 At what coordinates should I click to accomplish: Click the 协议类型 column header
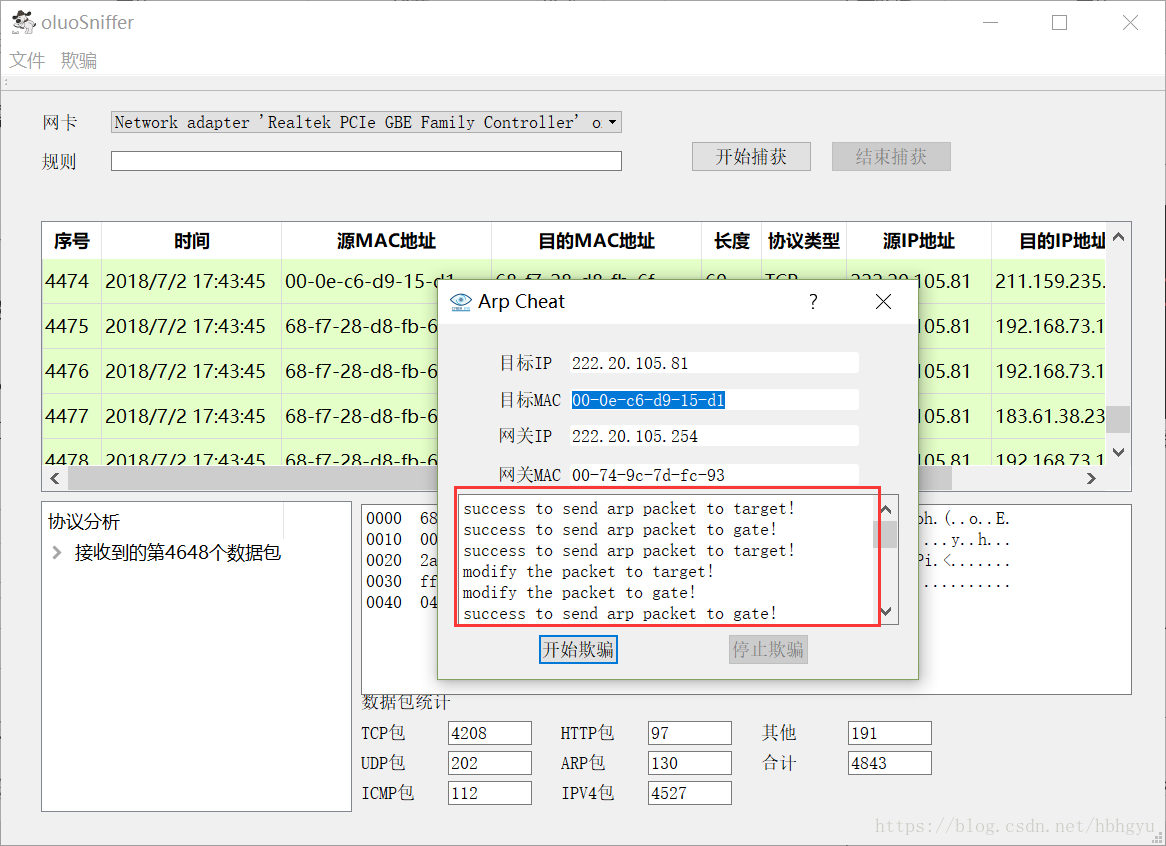coord(804,241)
